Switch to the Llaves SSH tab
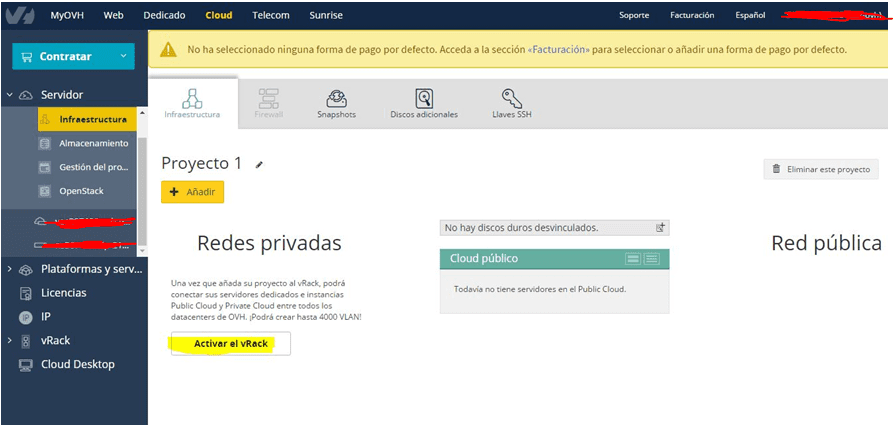 click(x=512, y=104)
